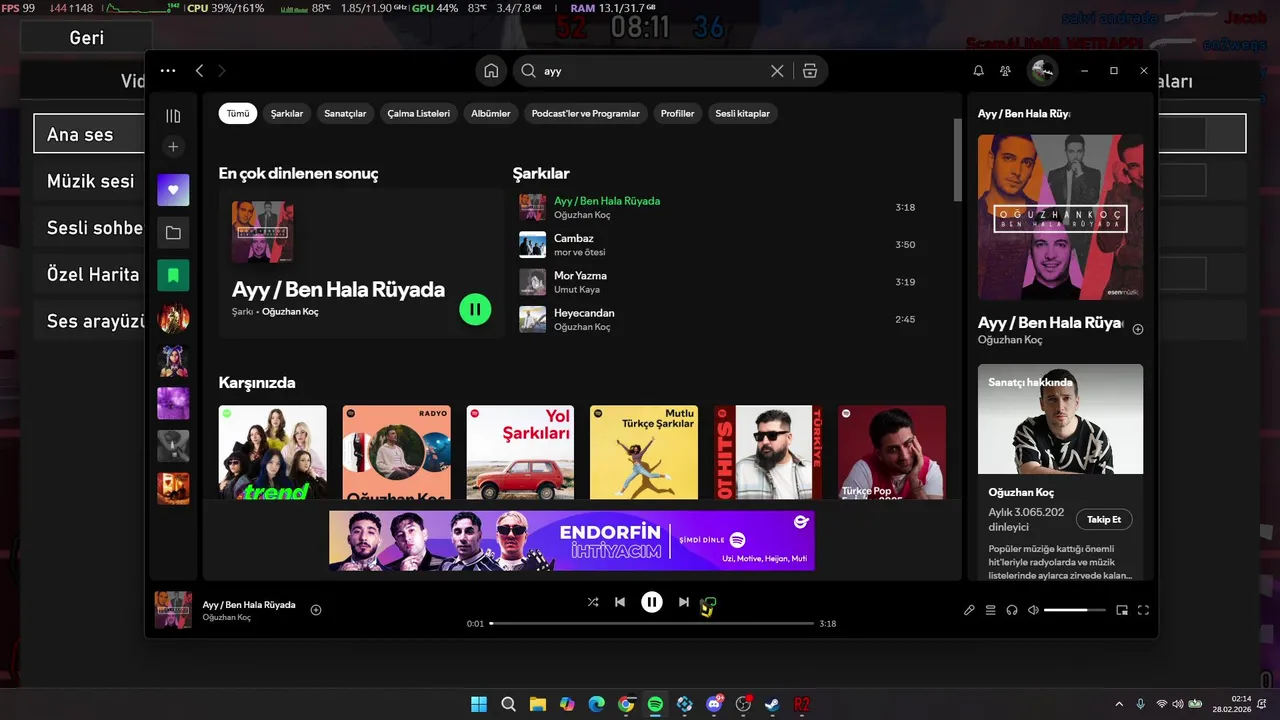
Task: Switch to the Sanatçılar filter
Action: point(345,113)
